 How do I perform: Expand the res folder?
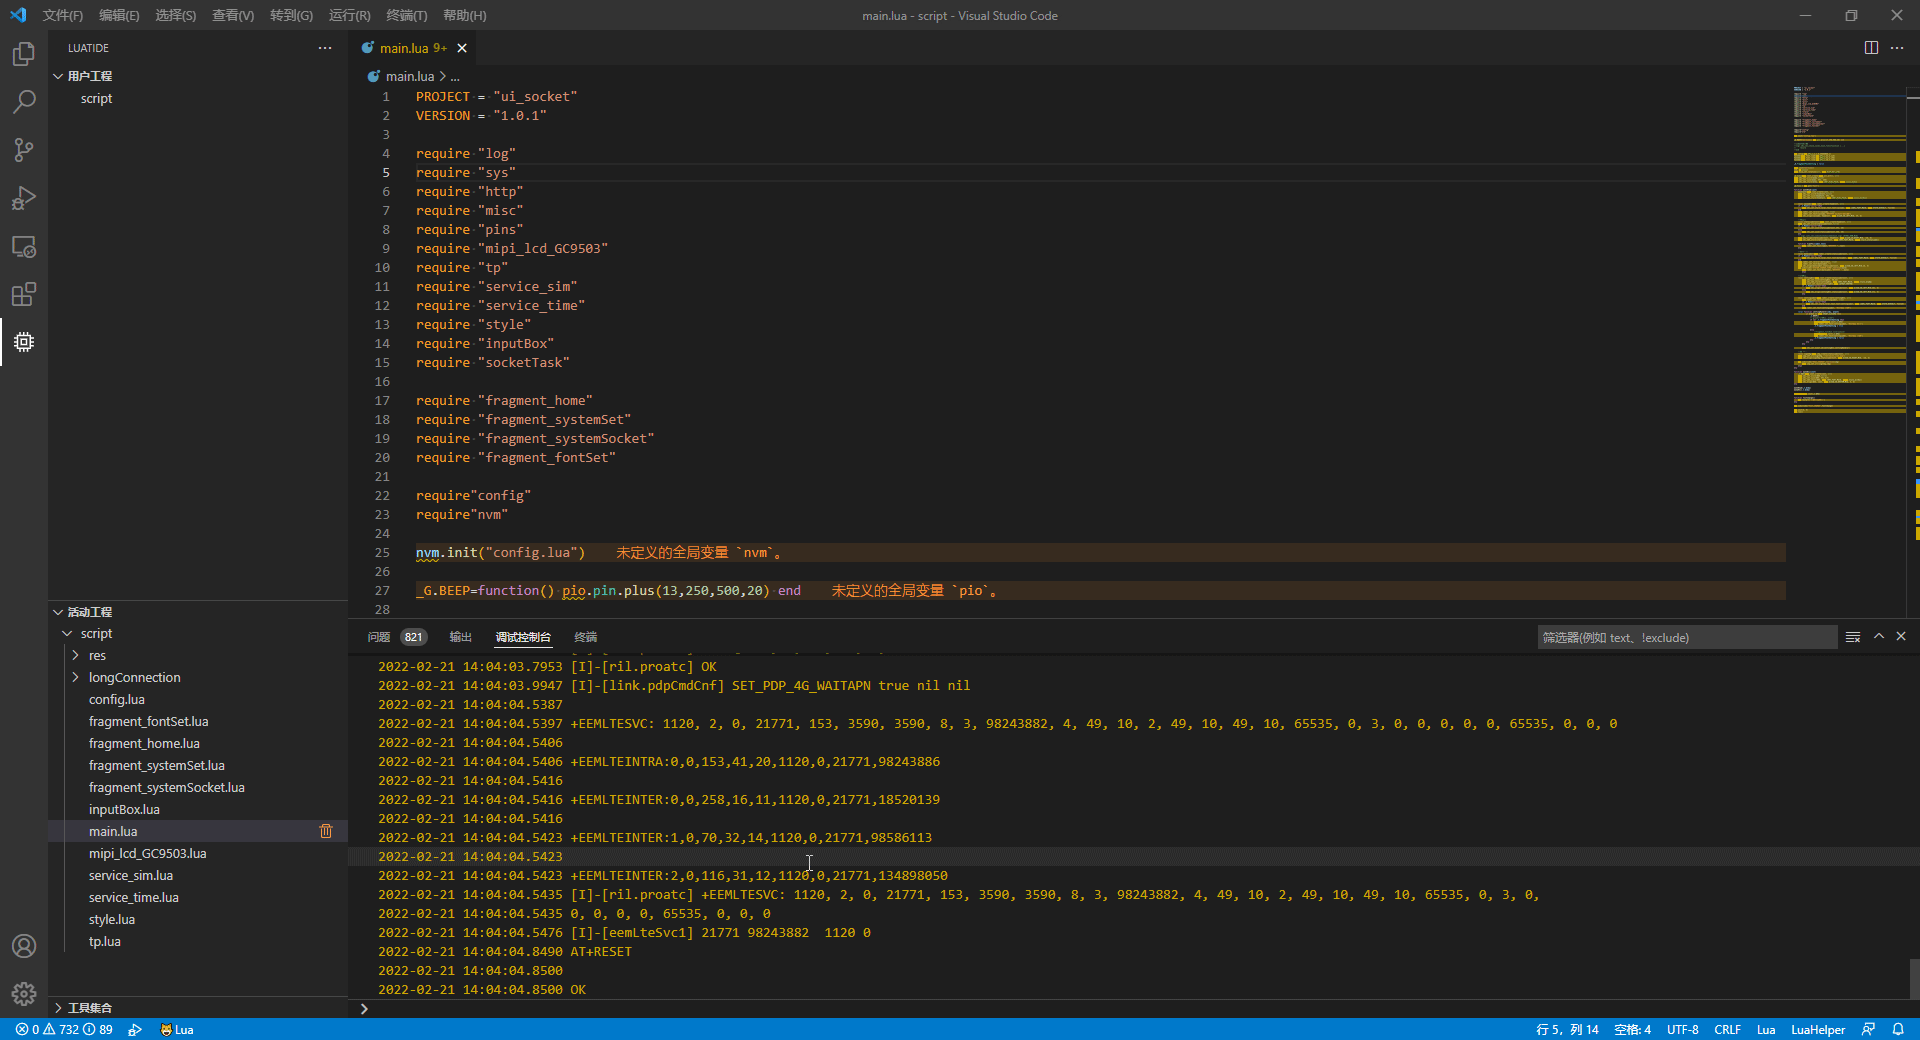pyautogui.click(x=75, y=656)
